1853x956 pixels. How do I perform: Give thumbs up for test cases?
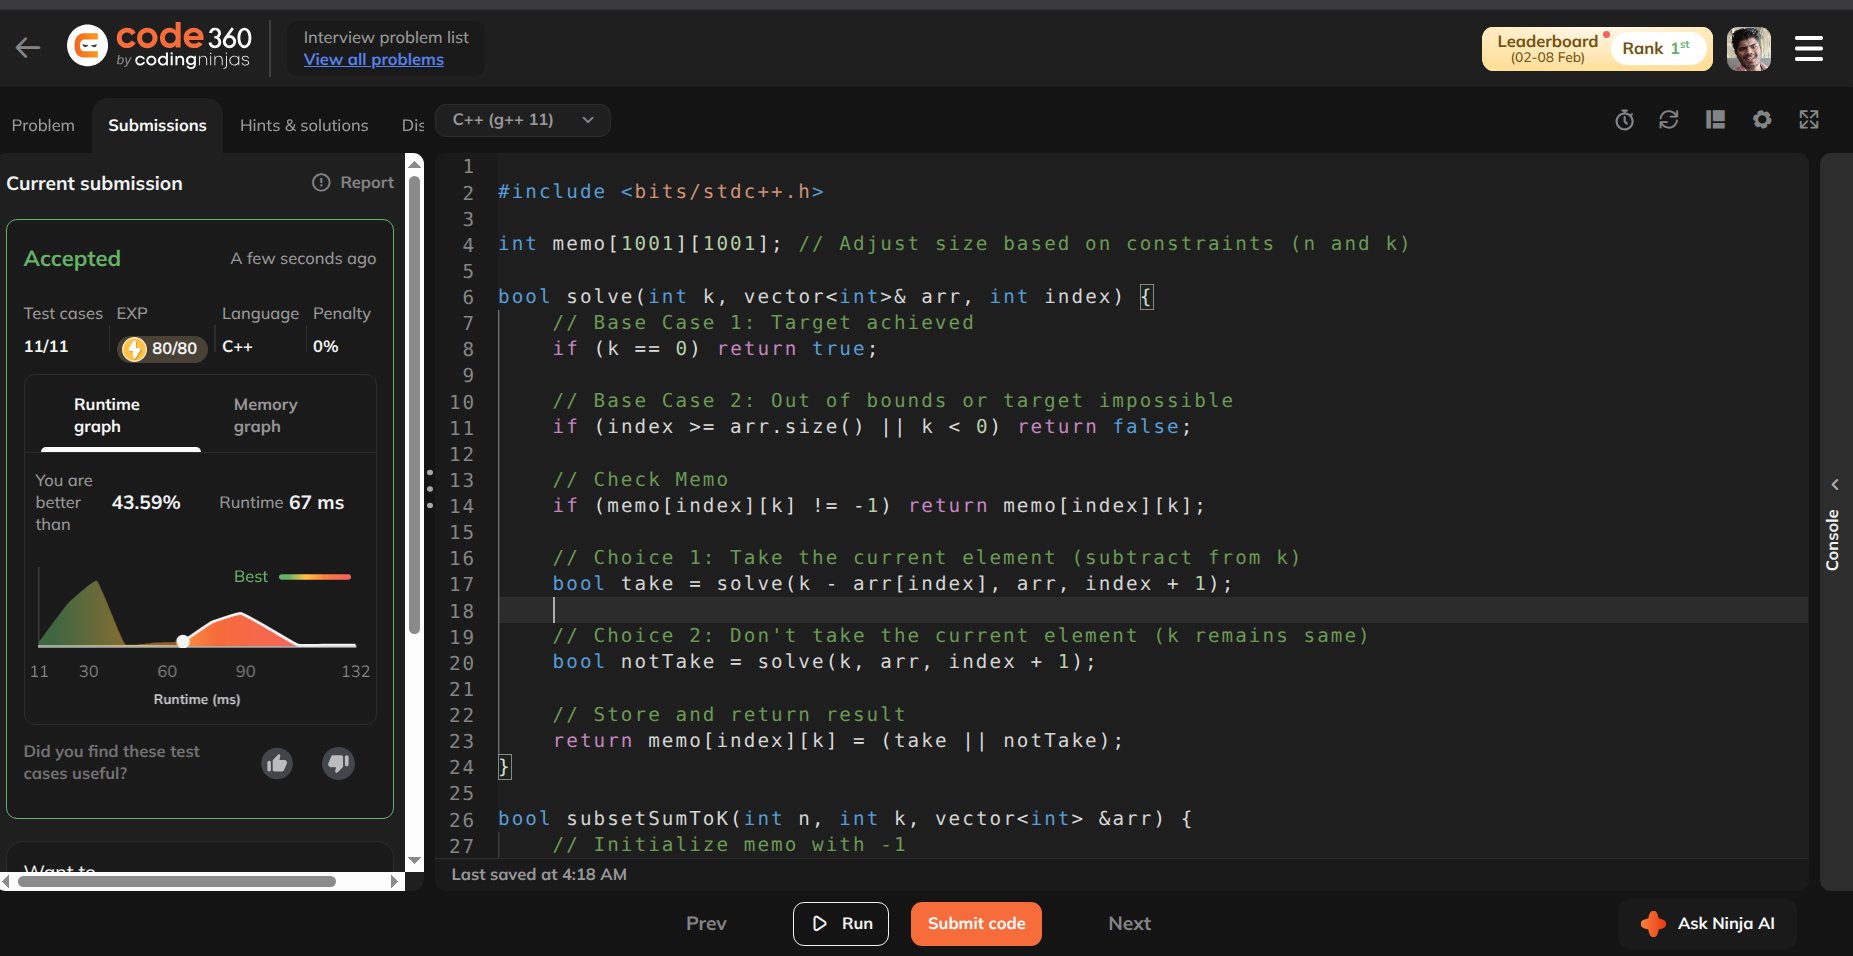[x=277, y=764]
